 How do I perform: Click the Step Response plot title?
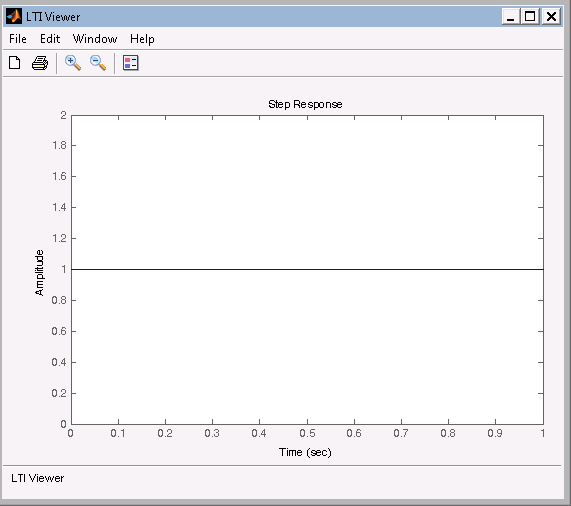(305, 104)
